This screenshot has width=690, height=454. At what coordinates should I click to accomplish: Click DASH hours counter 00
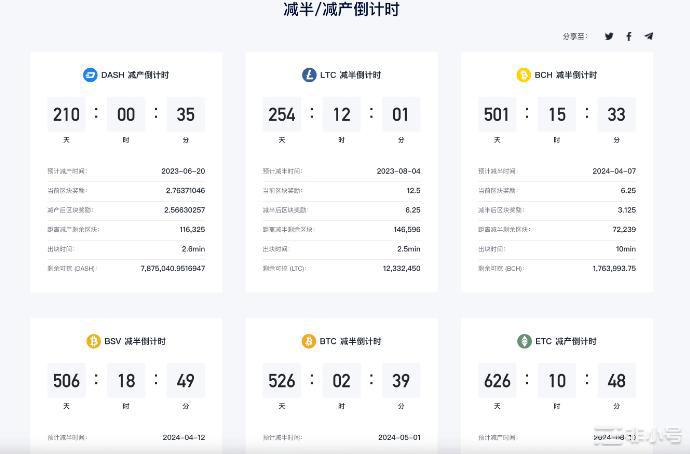click(x=126, y=114)
